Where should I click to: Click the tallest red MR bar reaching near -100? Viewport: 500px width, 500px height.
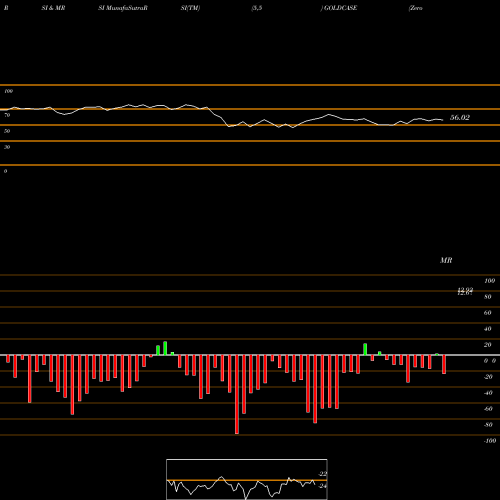coord(237,394)
